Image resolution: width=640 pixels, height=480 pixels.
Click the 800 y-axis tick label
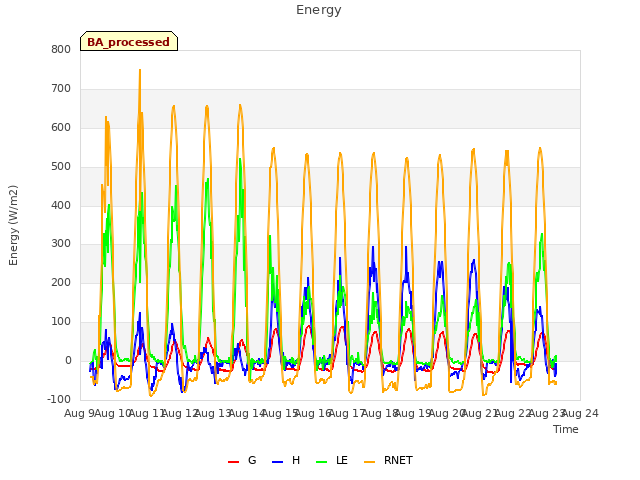[x=61, y=50]
